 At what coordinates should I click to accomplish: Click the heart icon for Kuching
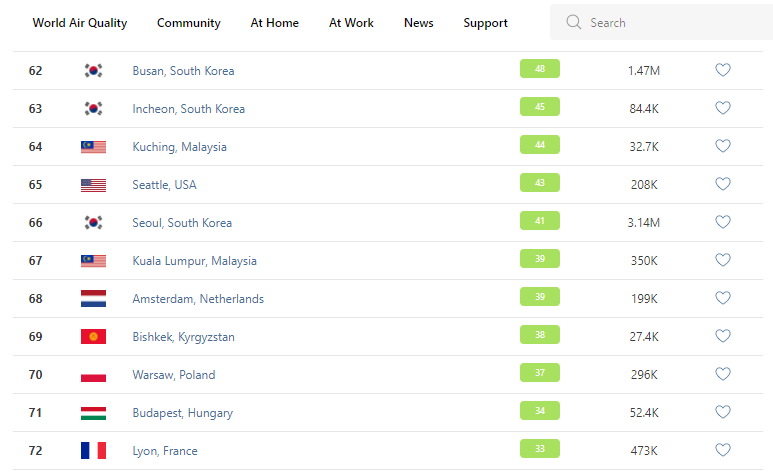tap(723, 146)
